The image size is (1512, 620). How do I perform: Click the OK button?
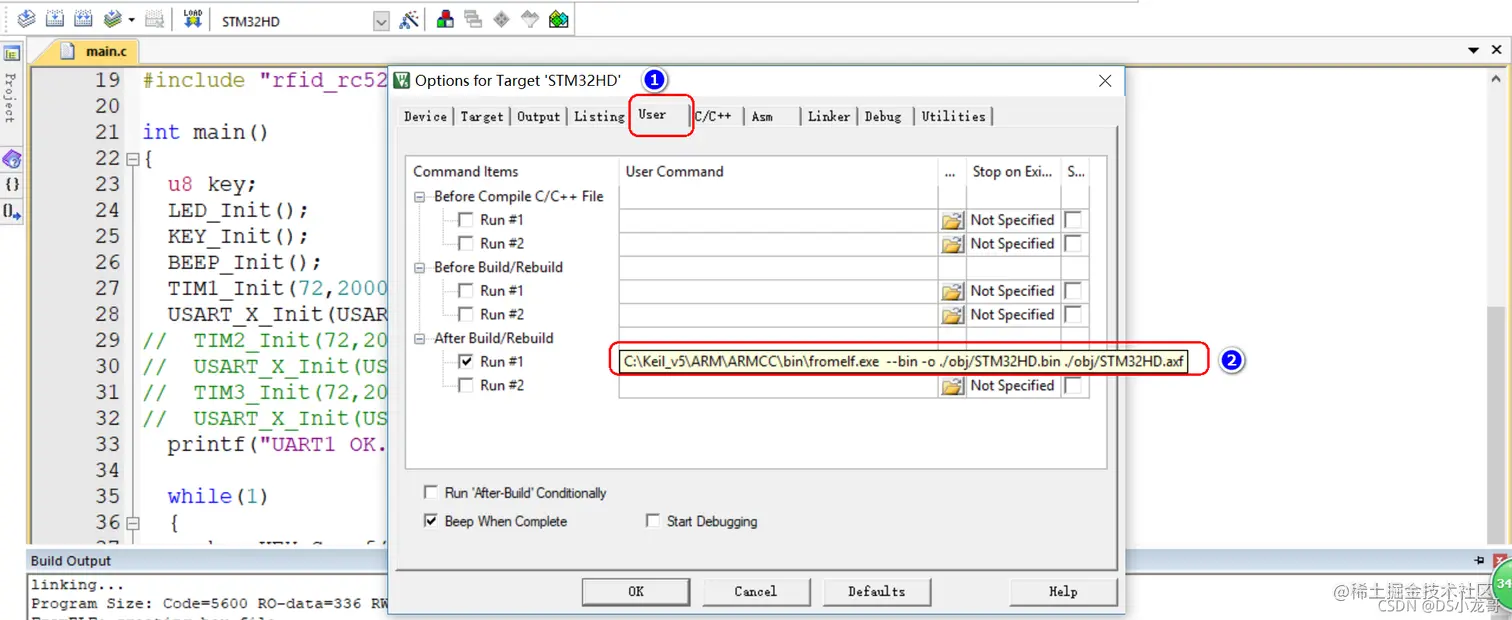pyautogui.click(x=636, y=592)
